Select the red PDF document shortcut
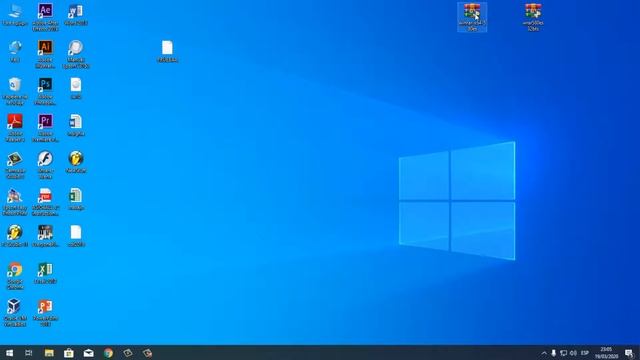640x360 pixels. click(x=45, y=201)
